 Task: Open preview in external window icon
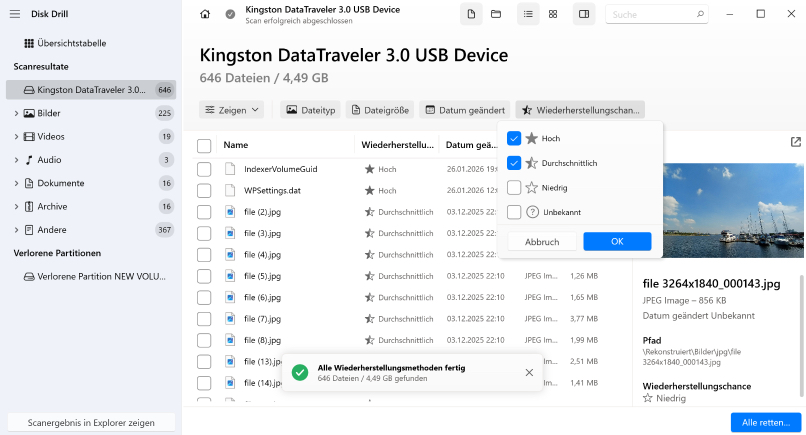[795, 142]
